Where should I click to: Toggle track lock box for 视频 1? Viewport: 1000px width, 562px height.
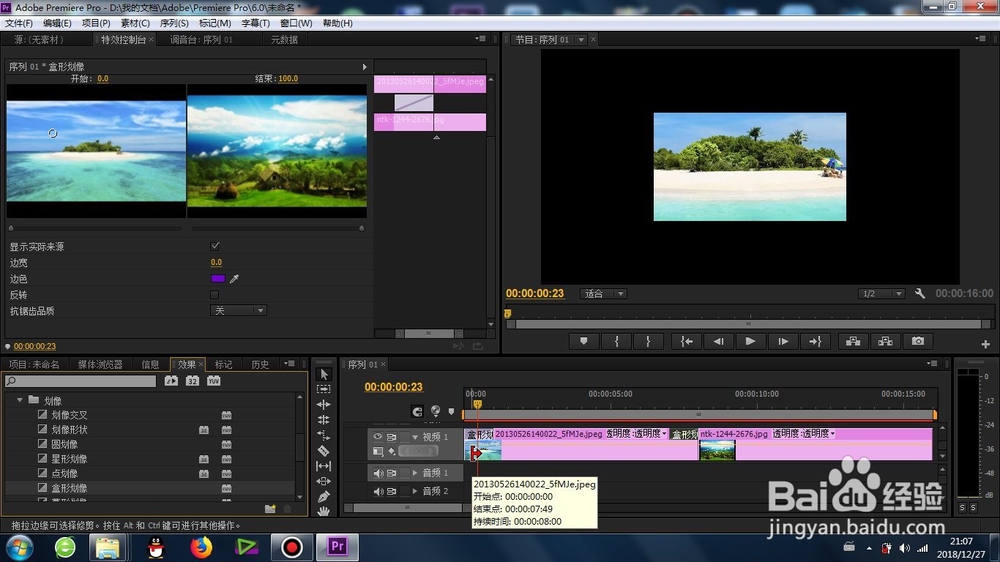click(x=404, y=437)
